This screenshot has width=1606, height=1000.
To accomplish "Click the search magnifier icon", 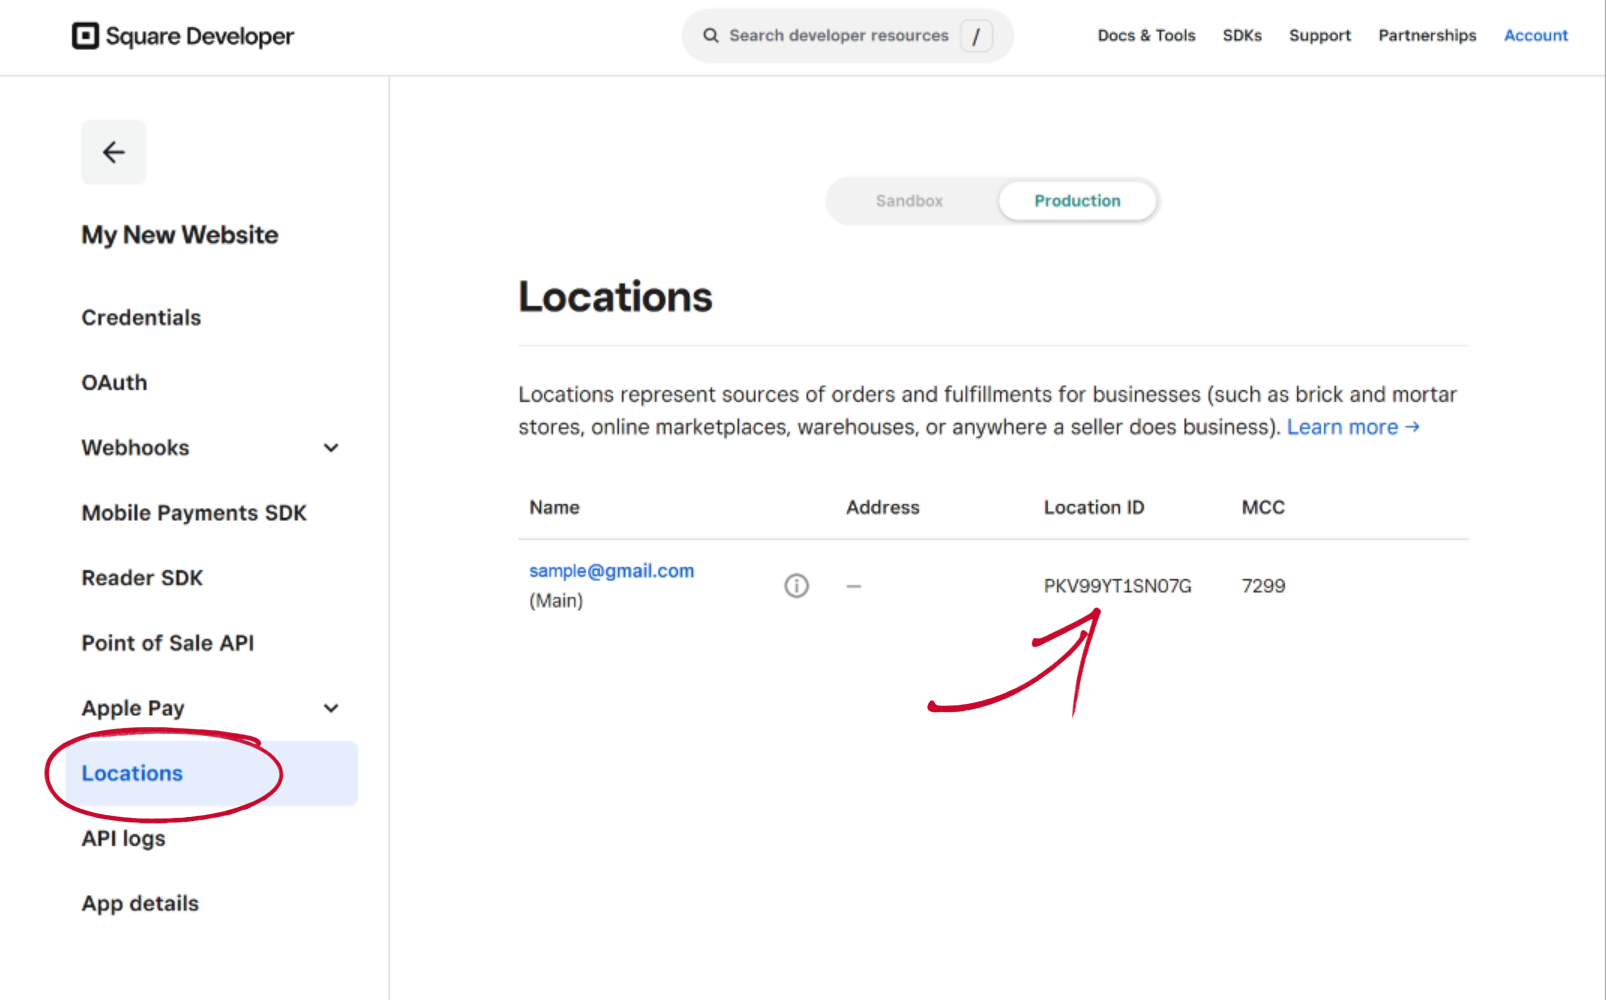I will click(x=711, y=36).
